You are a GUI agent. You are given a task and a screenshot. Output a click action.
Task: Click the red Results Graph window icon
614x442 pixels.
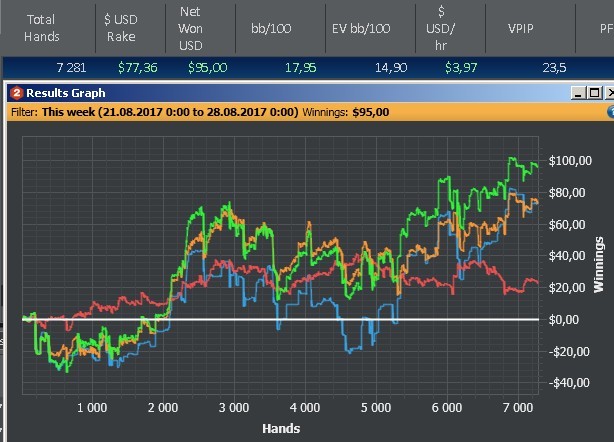(16, 93)
